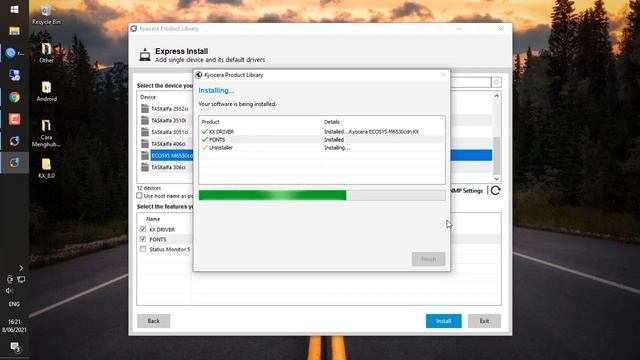Click the Name column header in features
Screen dimensions: 640x360
tap(153, 219)
